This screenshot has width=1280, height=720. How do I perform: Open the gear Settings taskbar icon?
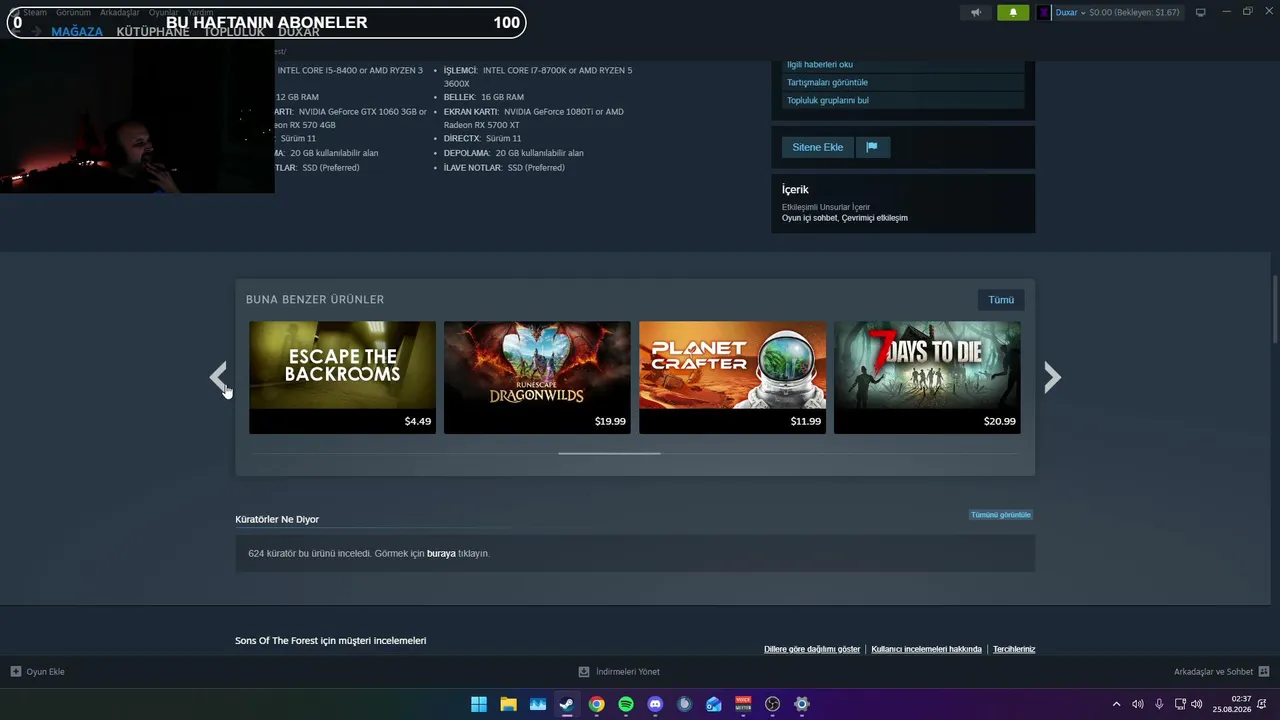[x=801, y=704]
